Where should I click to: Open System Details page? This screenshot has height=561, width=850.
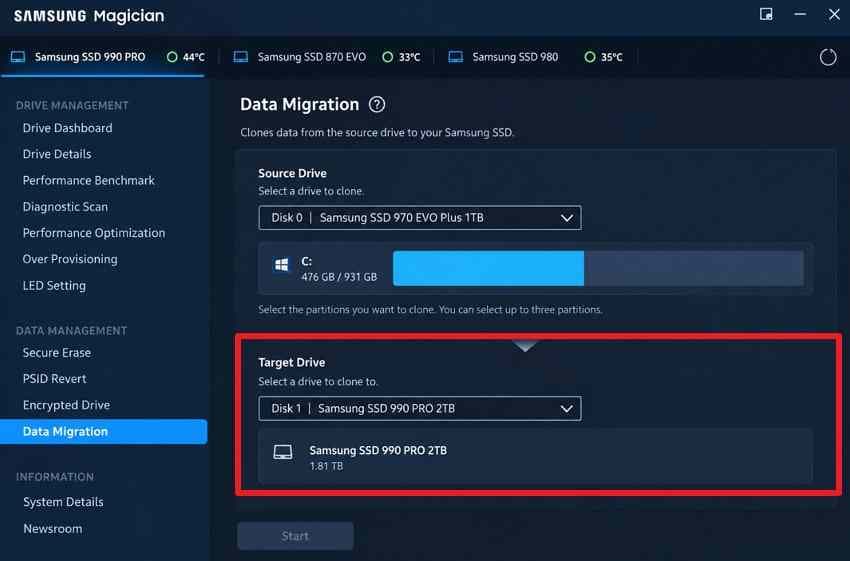tap(63, 502)
